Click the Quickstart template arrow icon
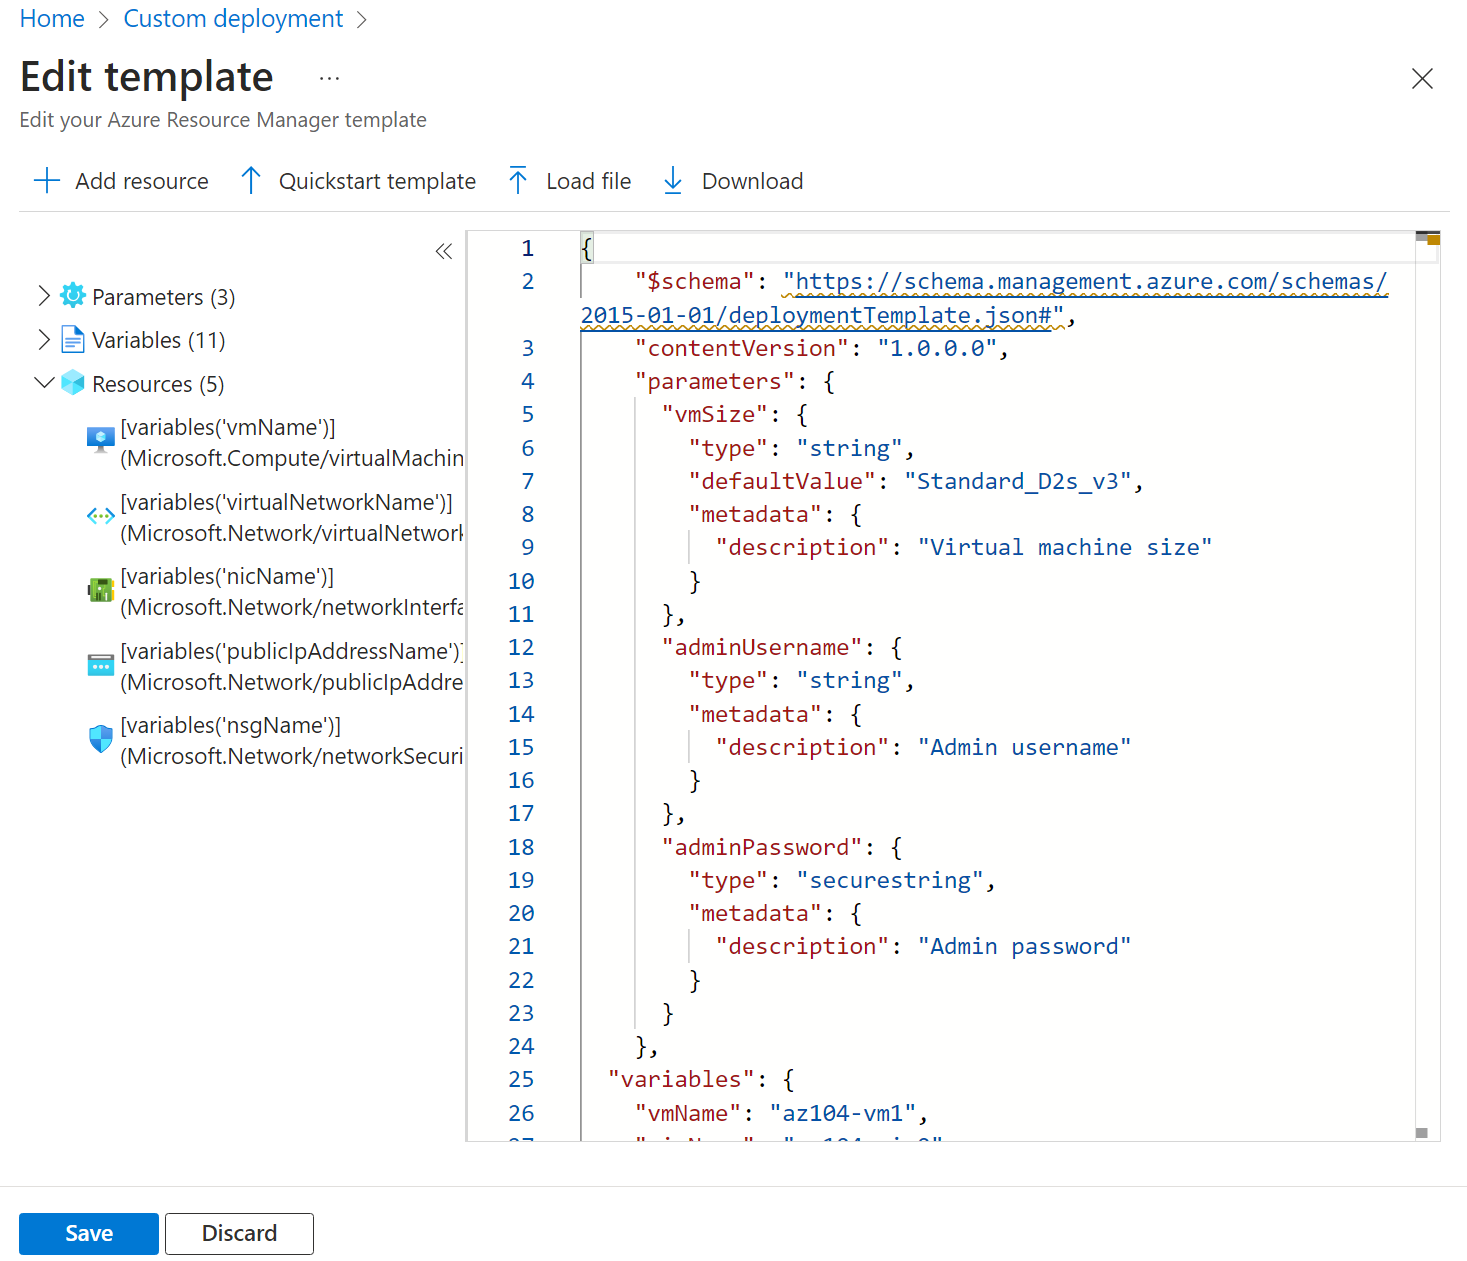1467x1261 pixels. point(251,181)
